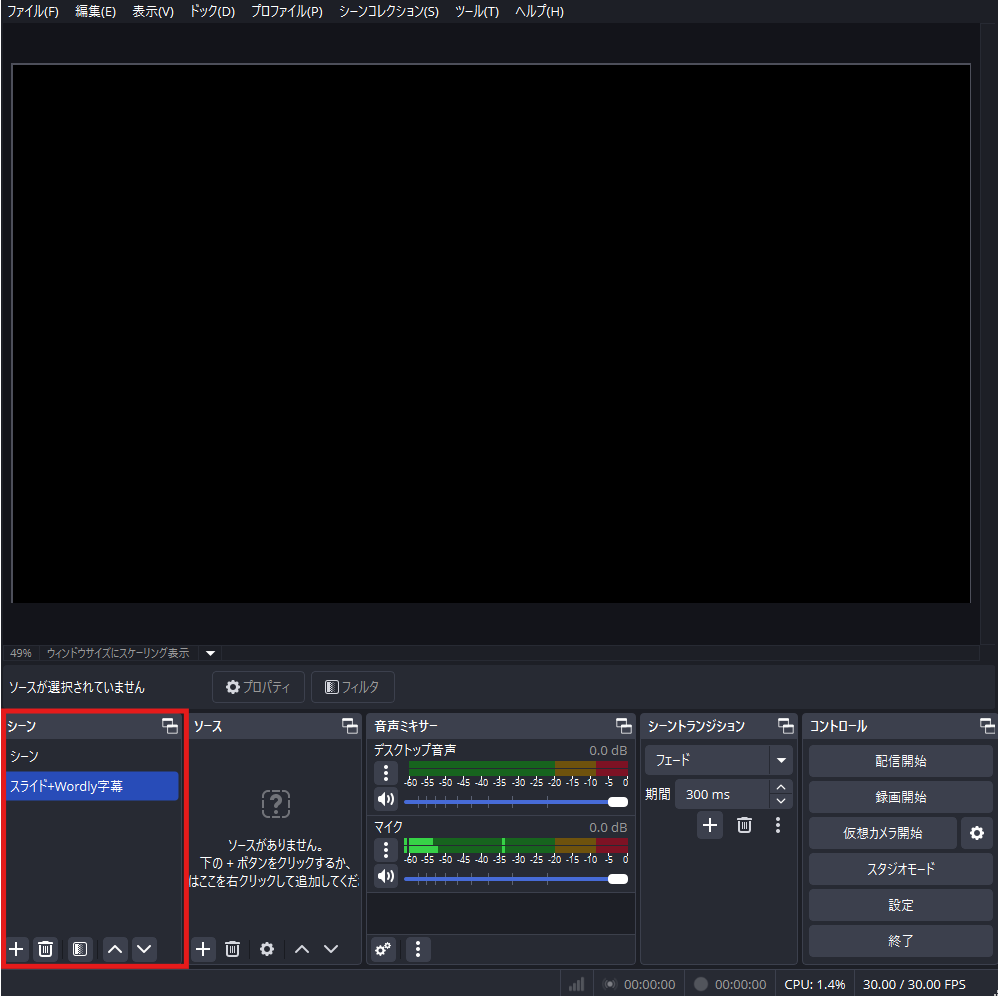Mute the デスクトップ音声 speaker
Screen dimensions: 998x996
(386, 800)
